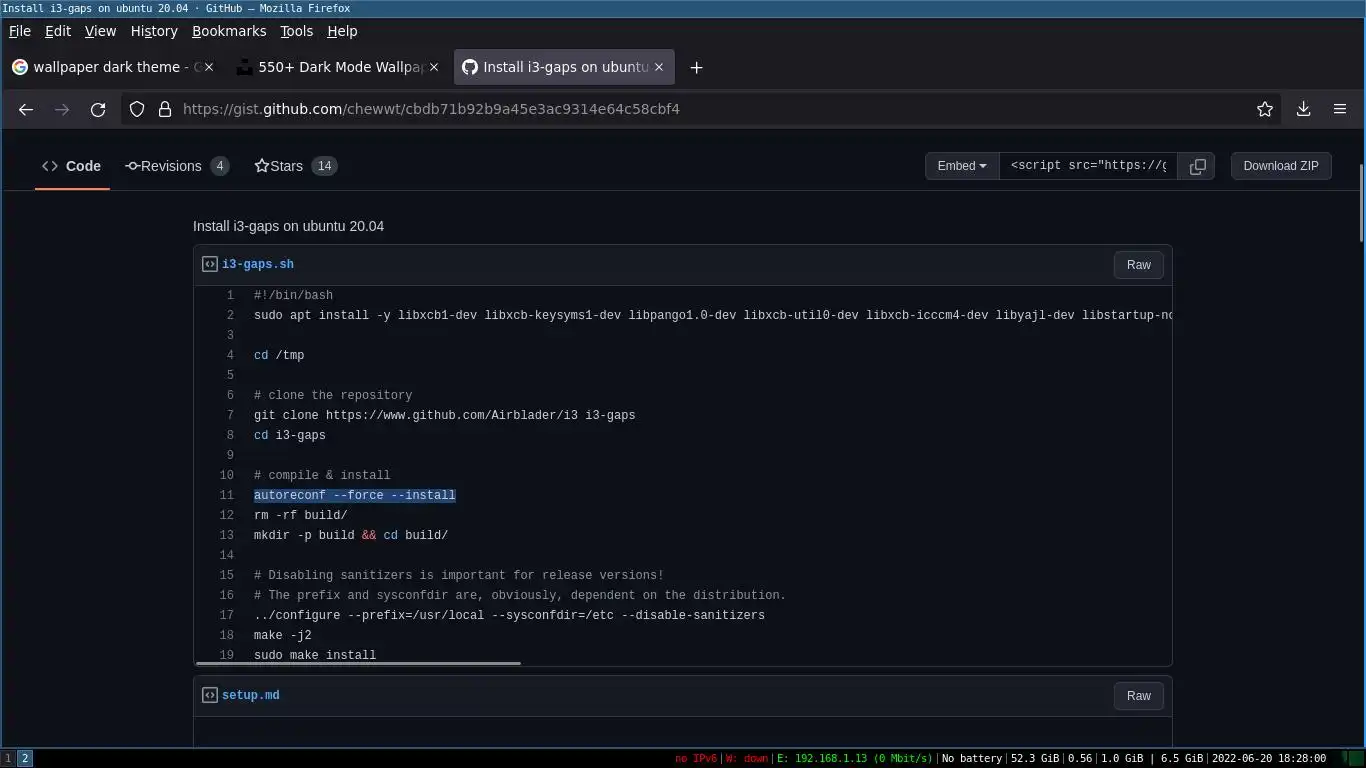
Task: Click the '# compile & install' comment
Action: tap(322, 475)
